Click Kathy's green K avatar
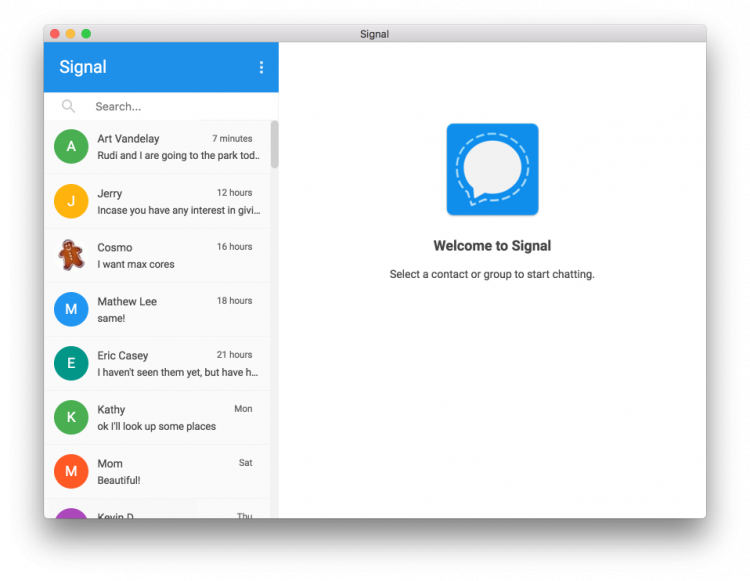 tap(71, 417)
